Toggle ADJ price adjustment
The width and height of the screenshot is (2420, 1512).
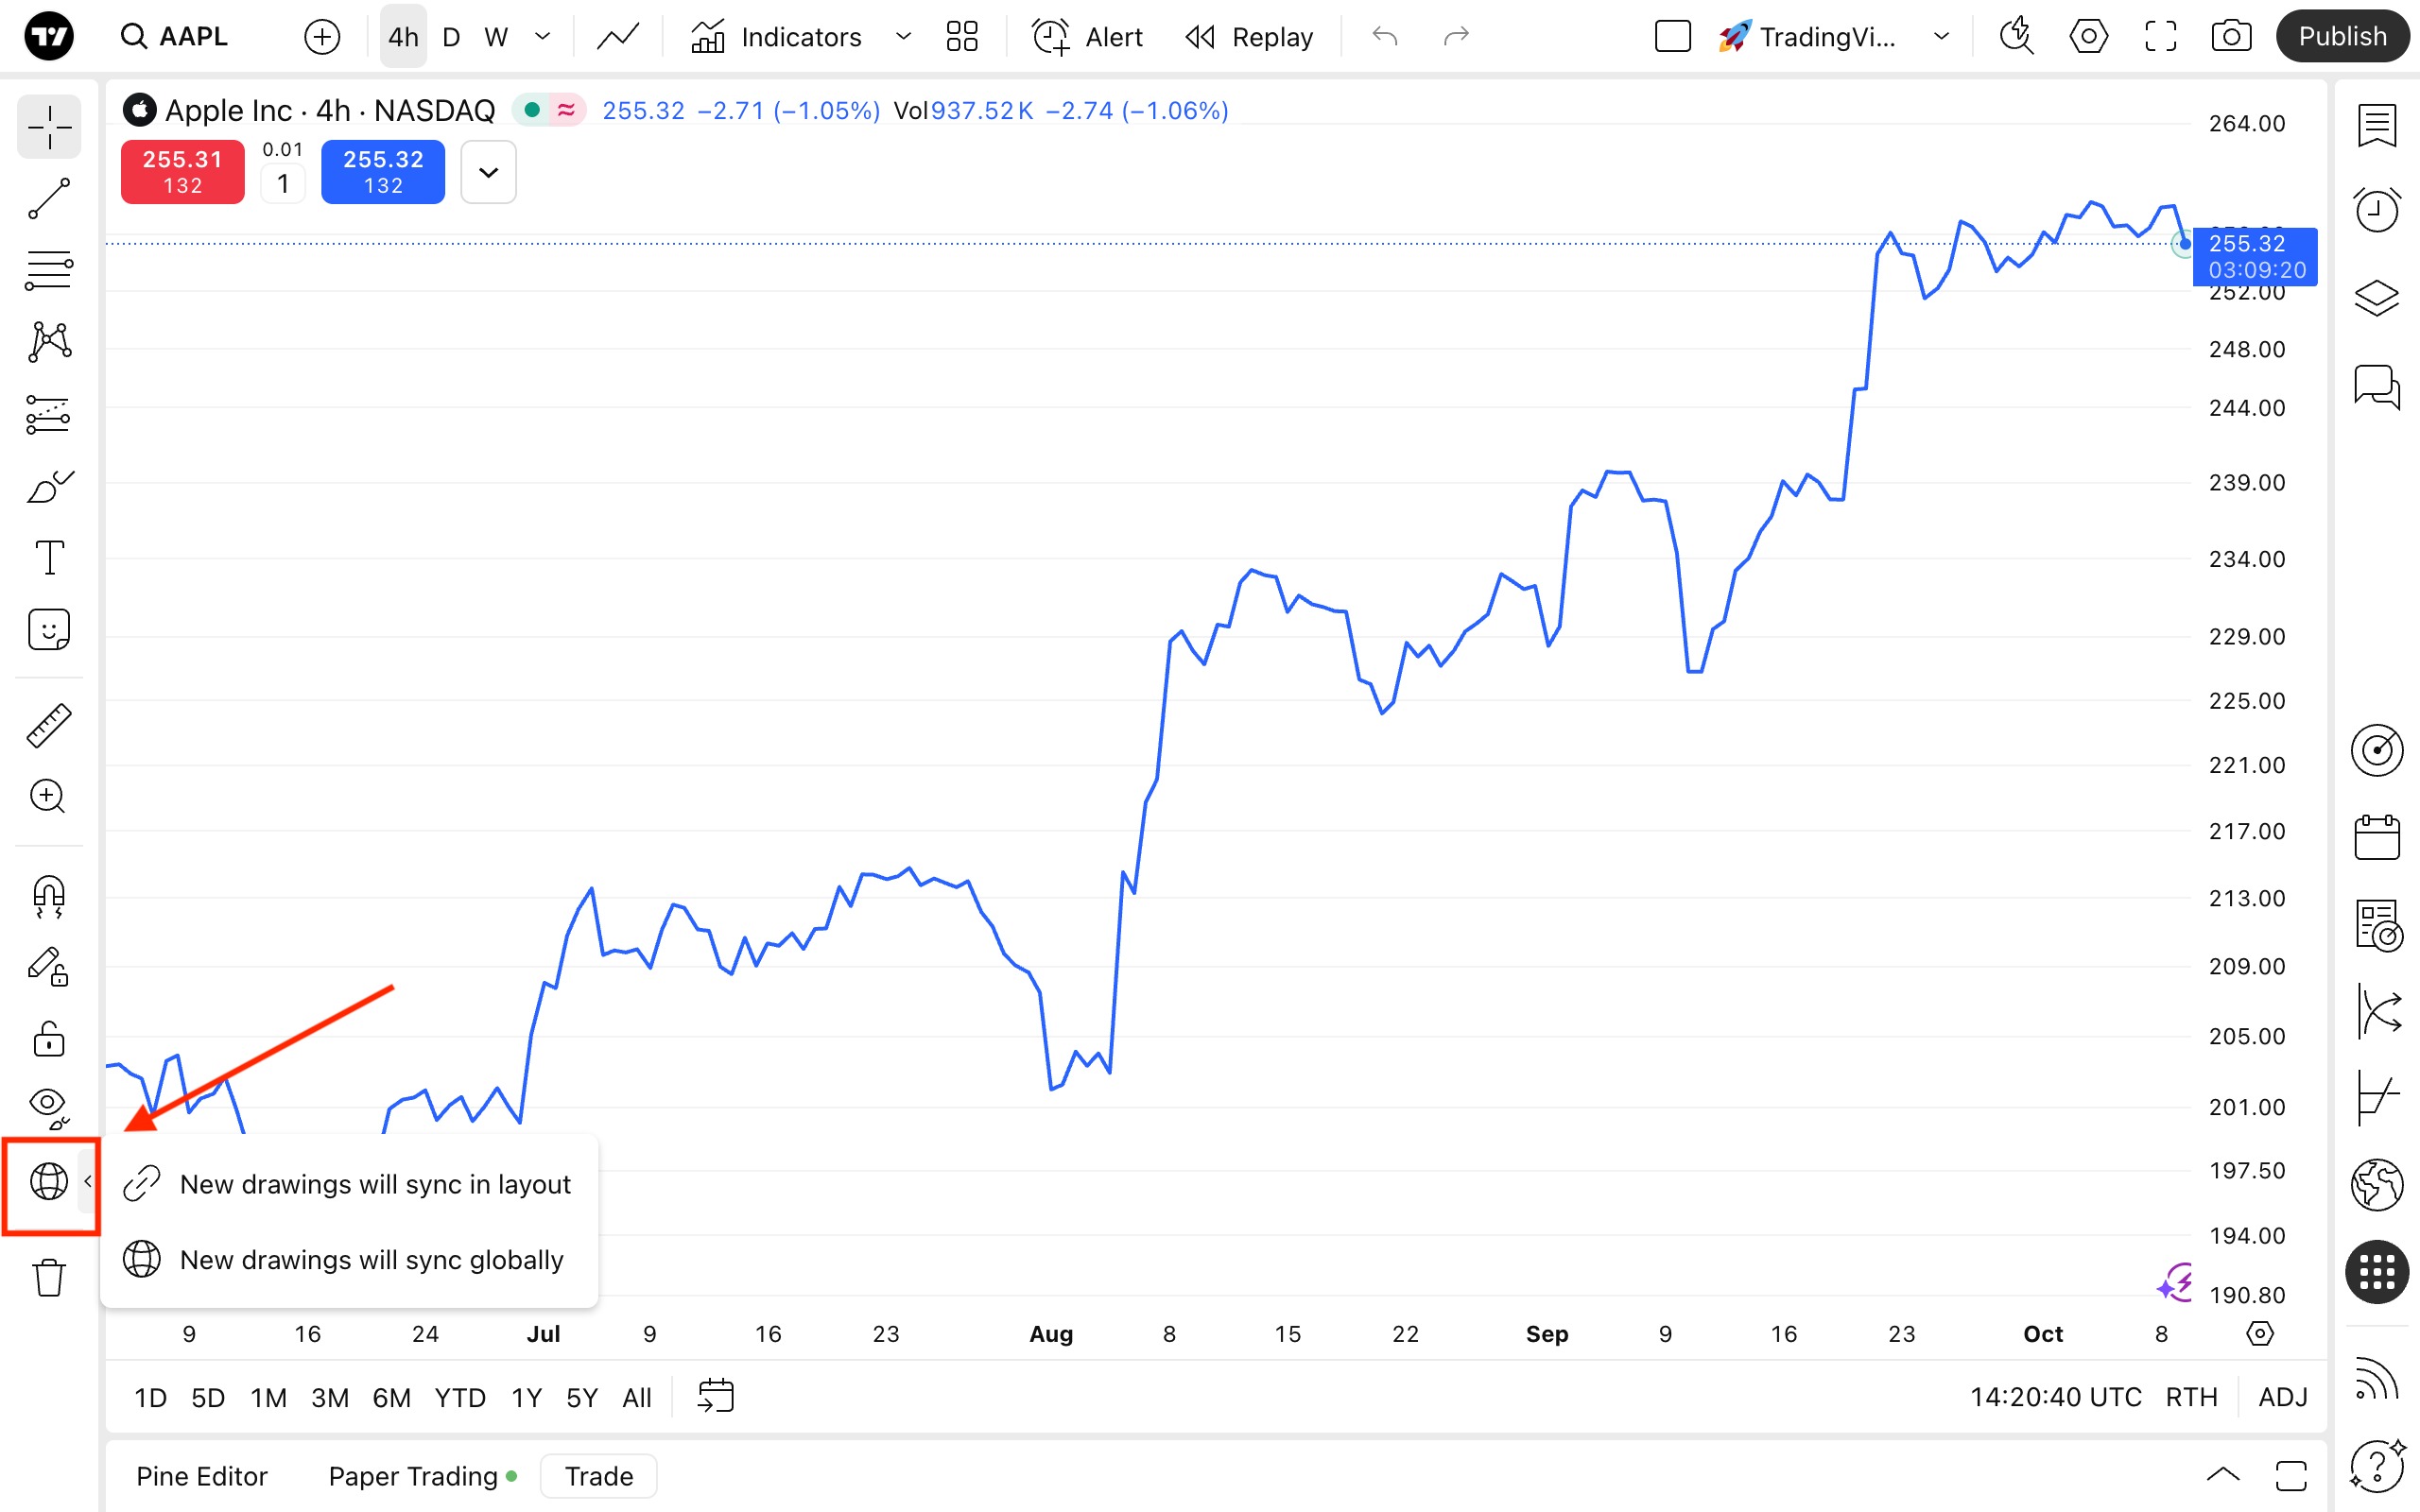[2282, 1397]
